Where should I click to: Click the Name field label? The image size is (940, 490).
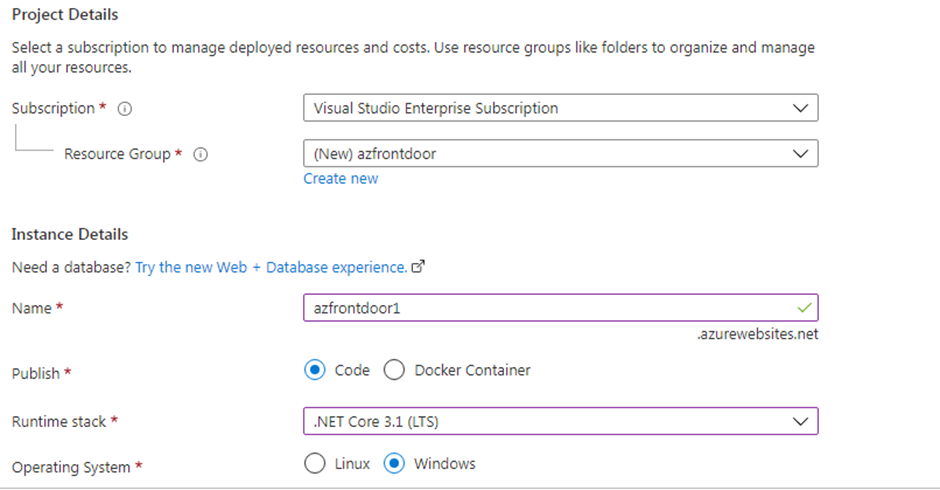click(x=32, y=308)
